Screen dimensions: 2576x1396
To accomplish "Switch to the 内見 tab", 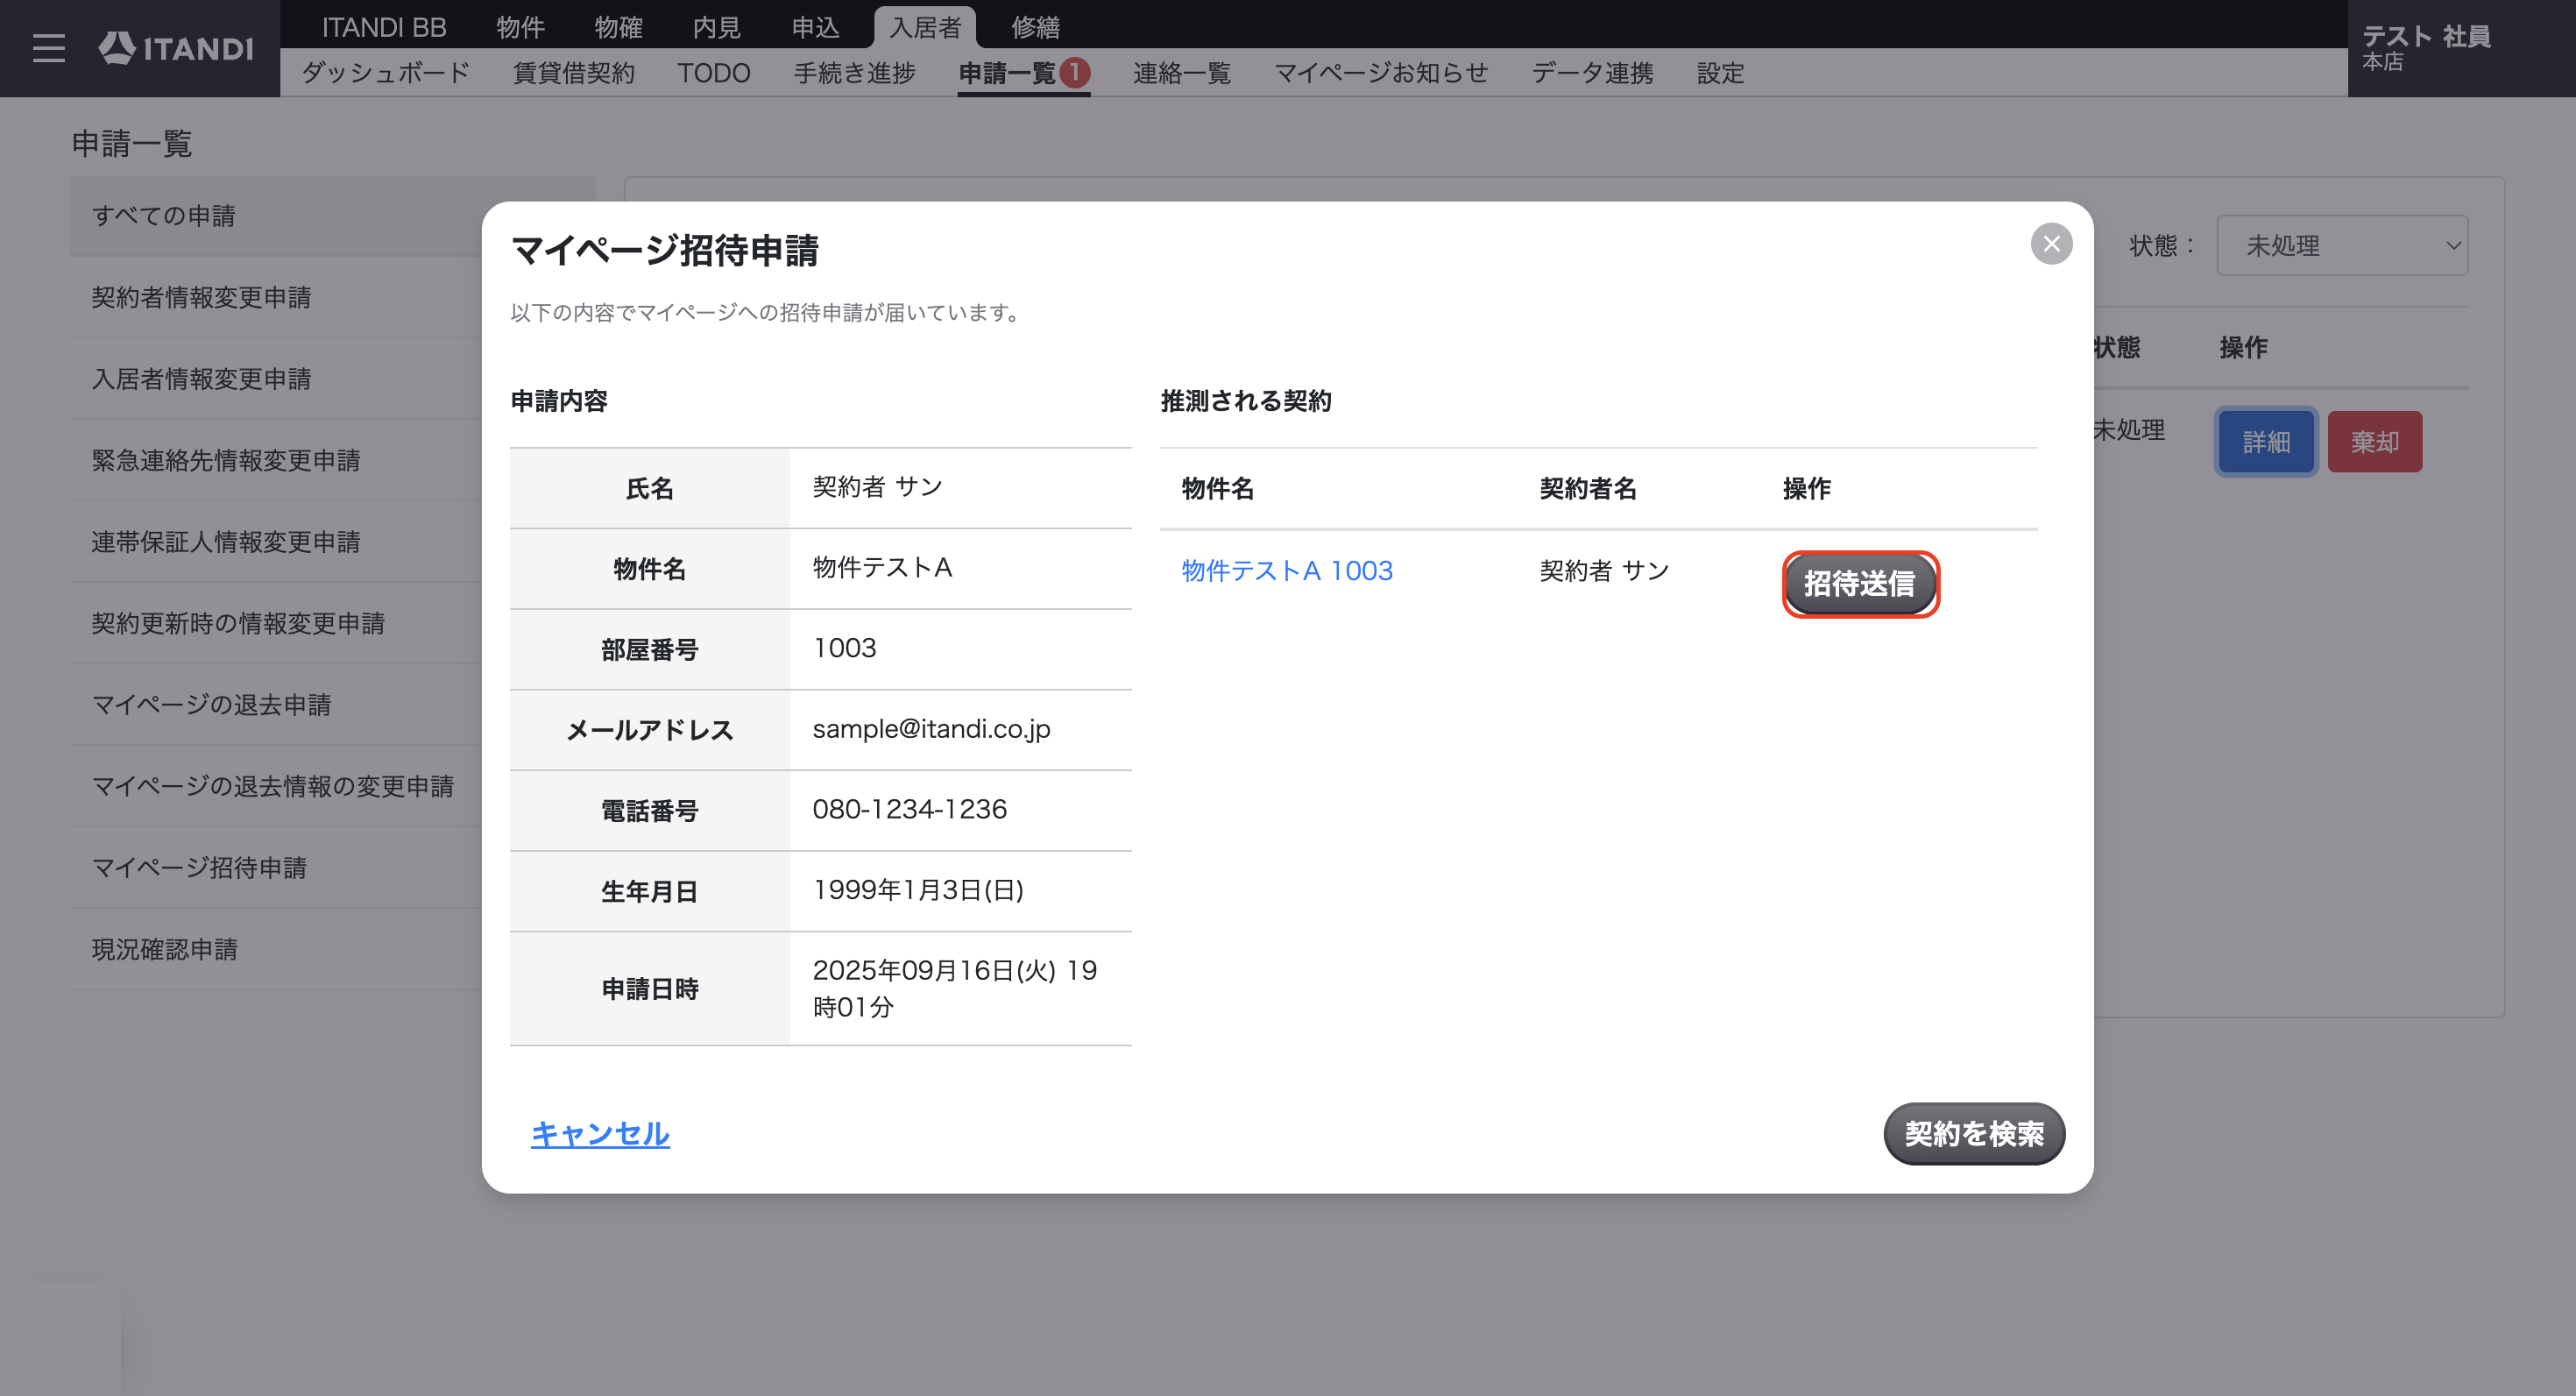I will coord(716,27).
